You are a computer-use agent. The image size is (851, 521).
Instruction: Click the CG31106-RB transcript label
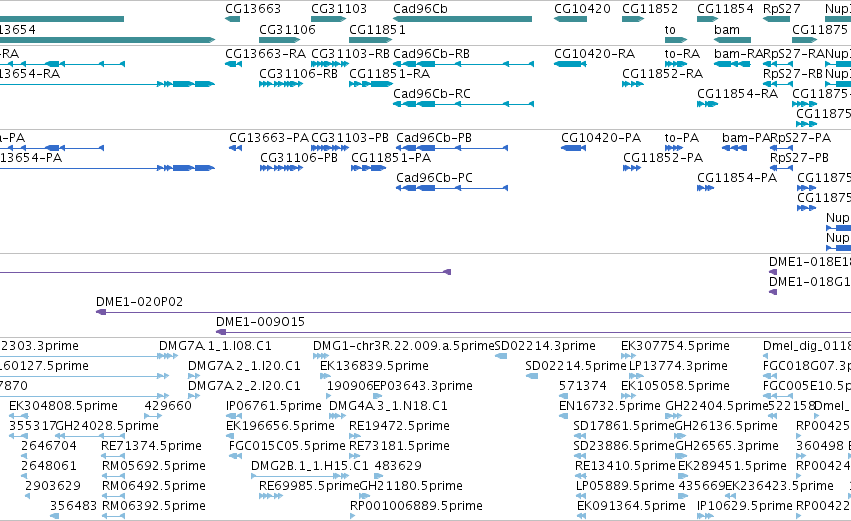pos(299,74)
